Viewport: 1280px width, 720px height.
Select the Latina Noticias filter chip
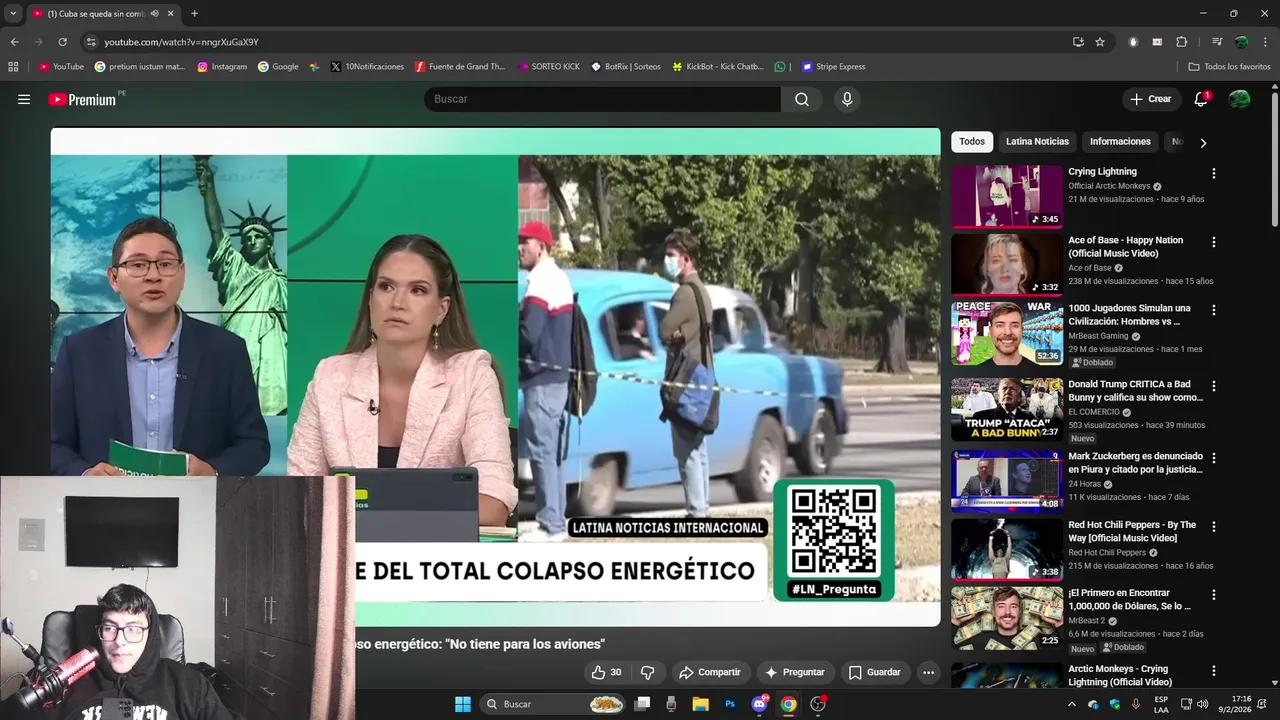pyautogui.click(x=1037, y=142)
